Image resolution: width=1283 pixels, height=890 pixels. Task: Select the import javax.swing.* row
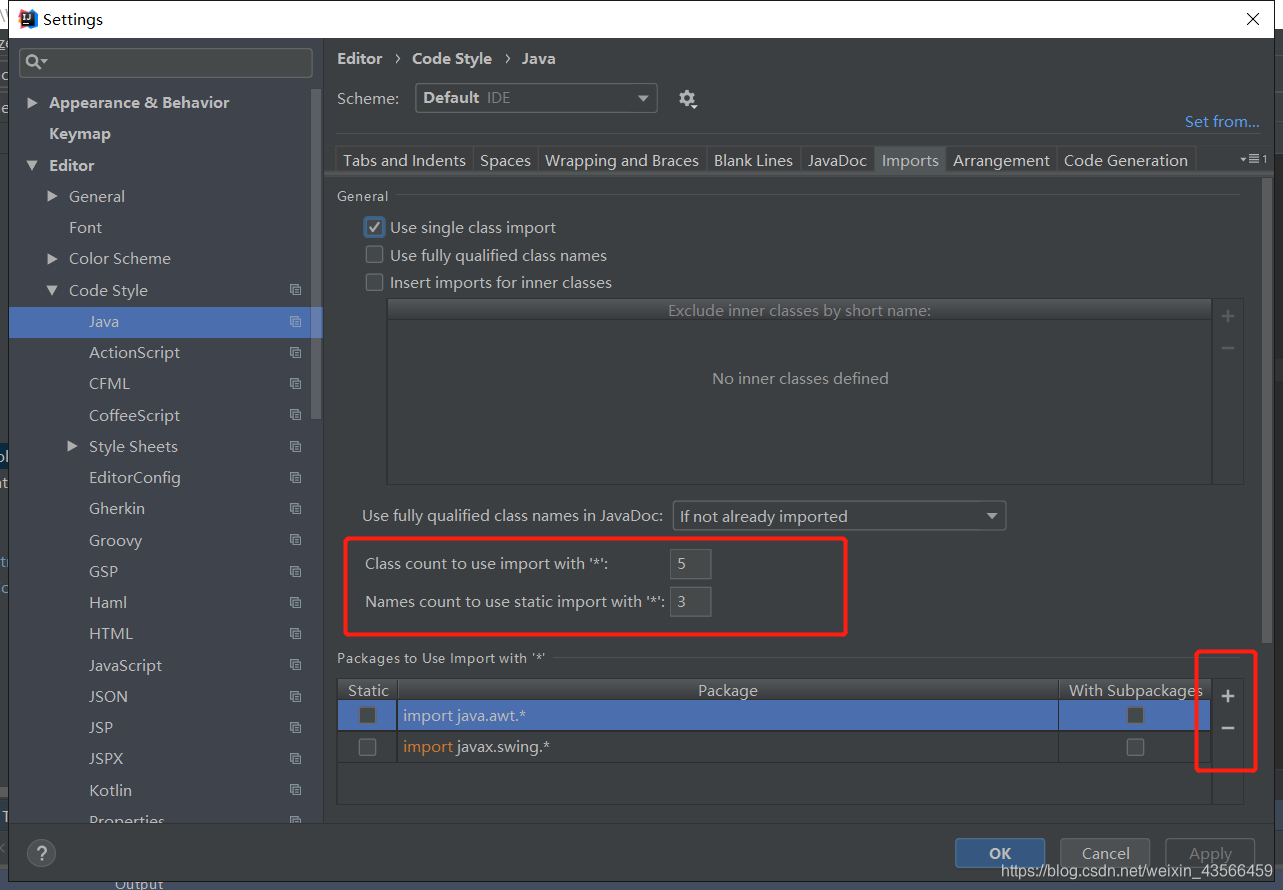pyautogui.click(x=775, y=747)
